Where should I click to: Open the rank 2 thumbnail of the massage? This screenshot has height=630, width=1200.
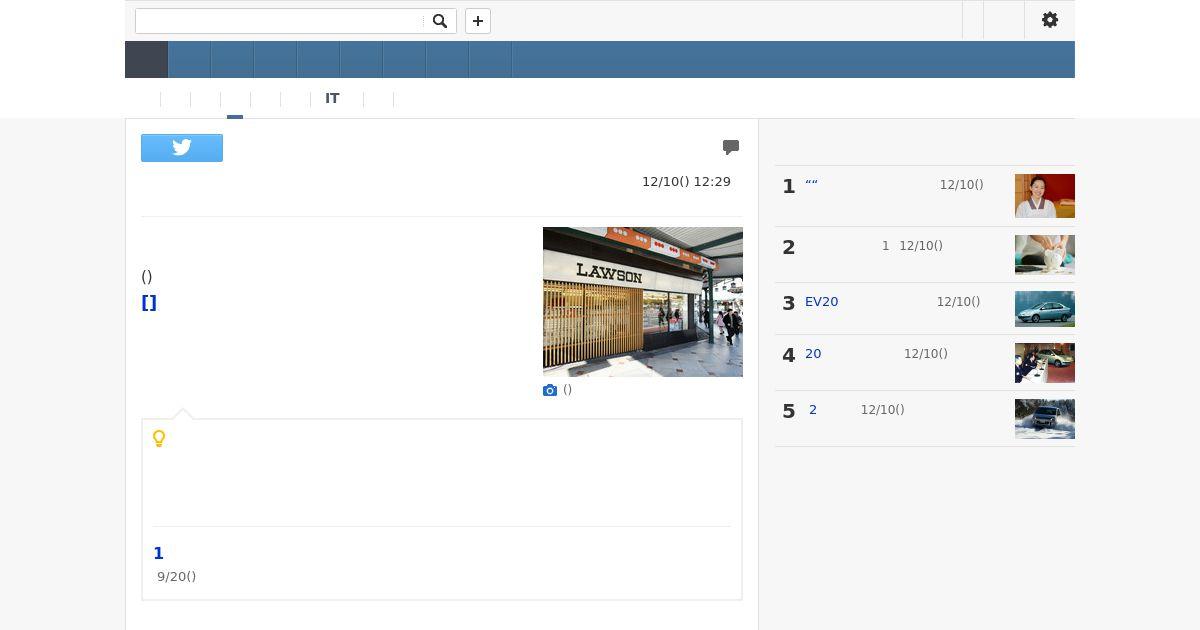click(x=1045, y=255)
